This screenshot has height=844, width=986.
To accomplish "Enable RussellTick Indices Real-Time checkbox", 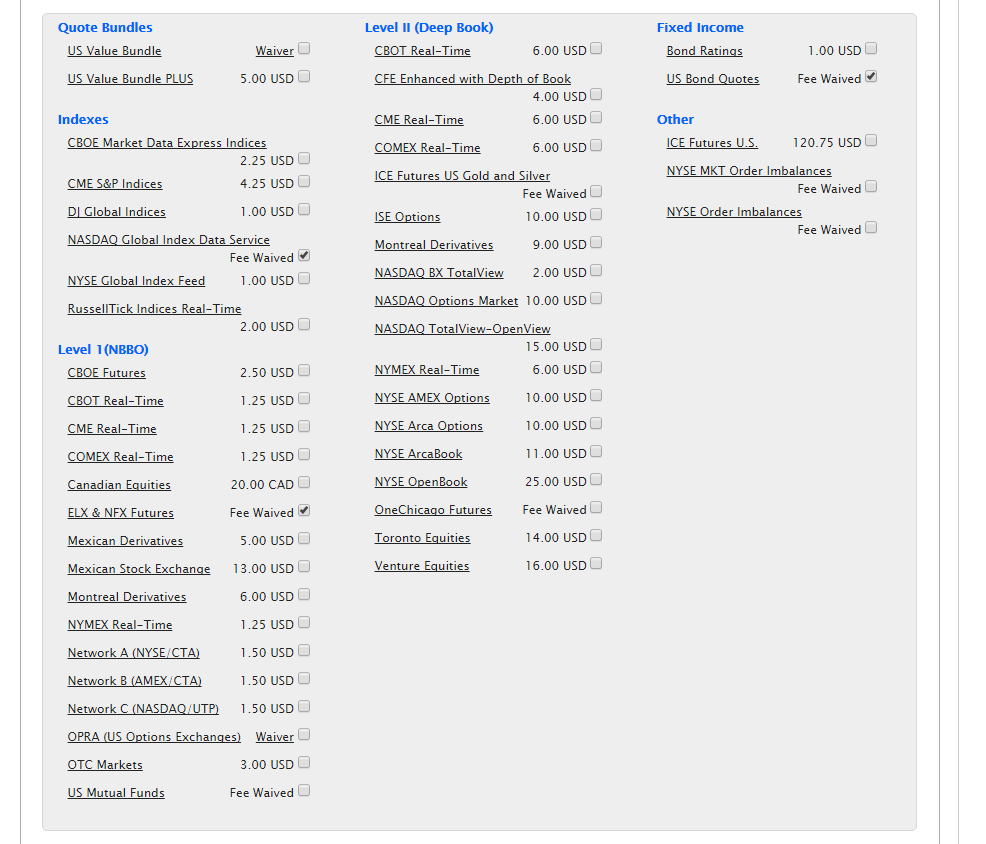I will [304, 325].
